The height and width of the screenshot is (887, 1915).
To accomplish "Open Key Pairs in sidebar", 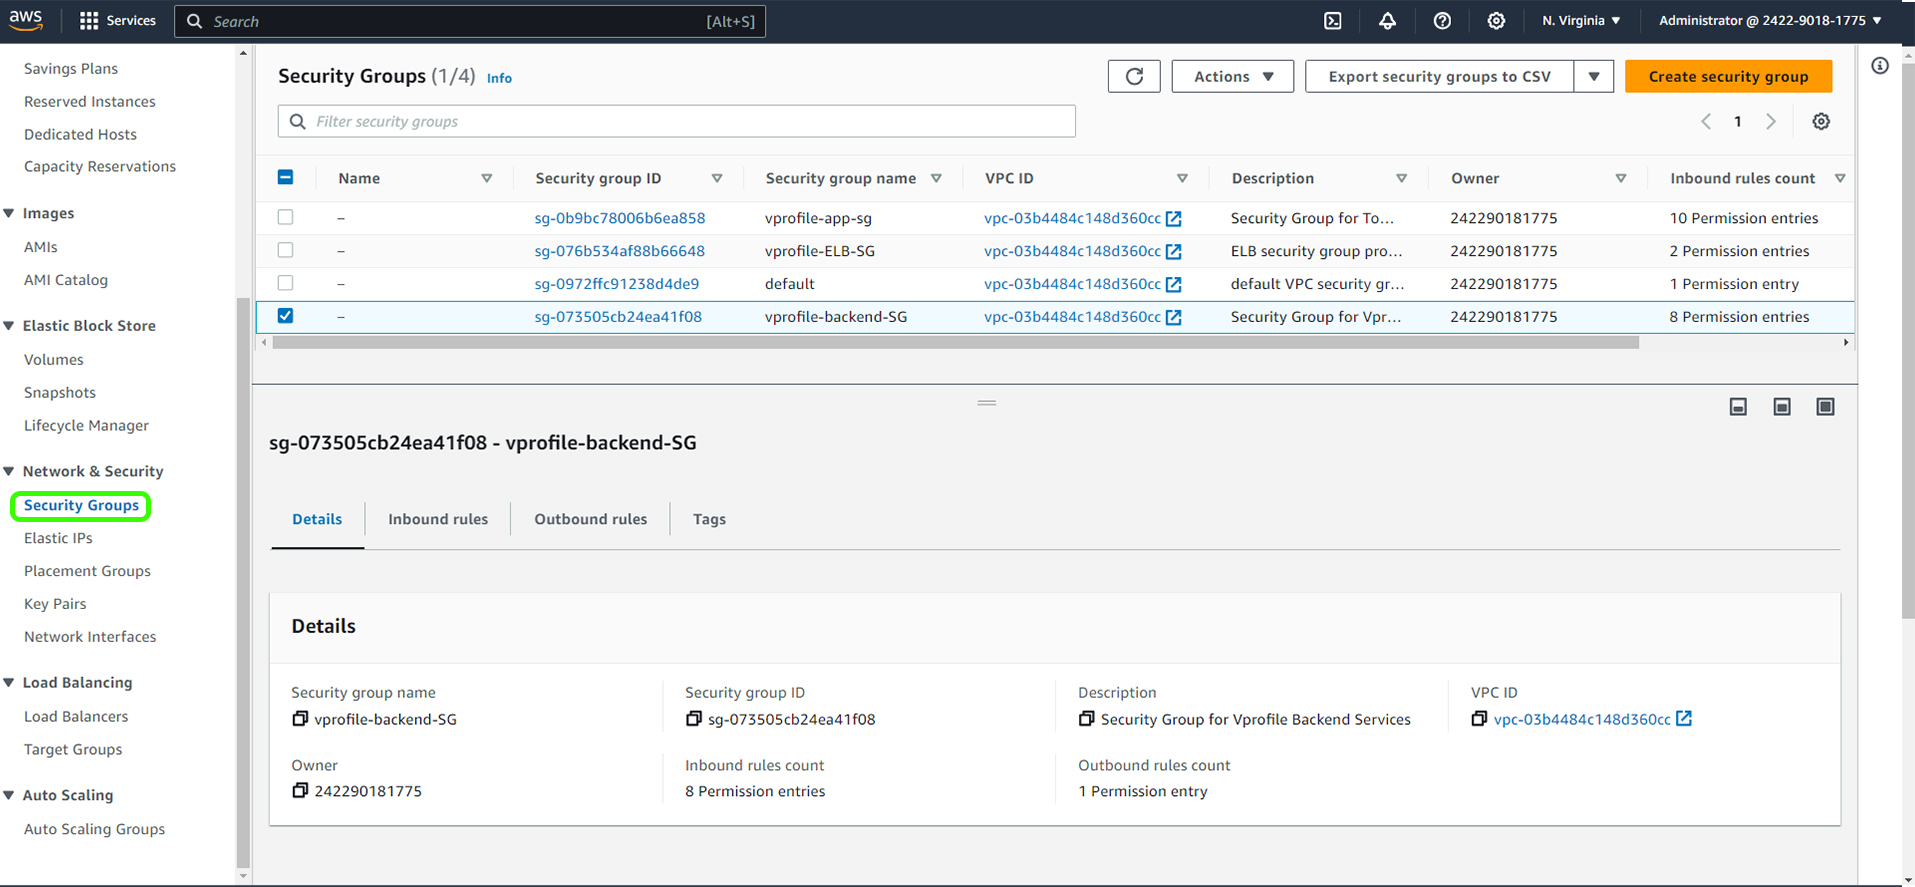I will 55,604.
